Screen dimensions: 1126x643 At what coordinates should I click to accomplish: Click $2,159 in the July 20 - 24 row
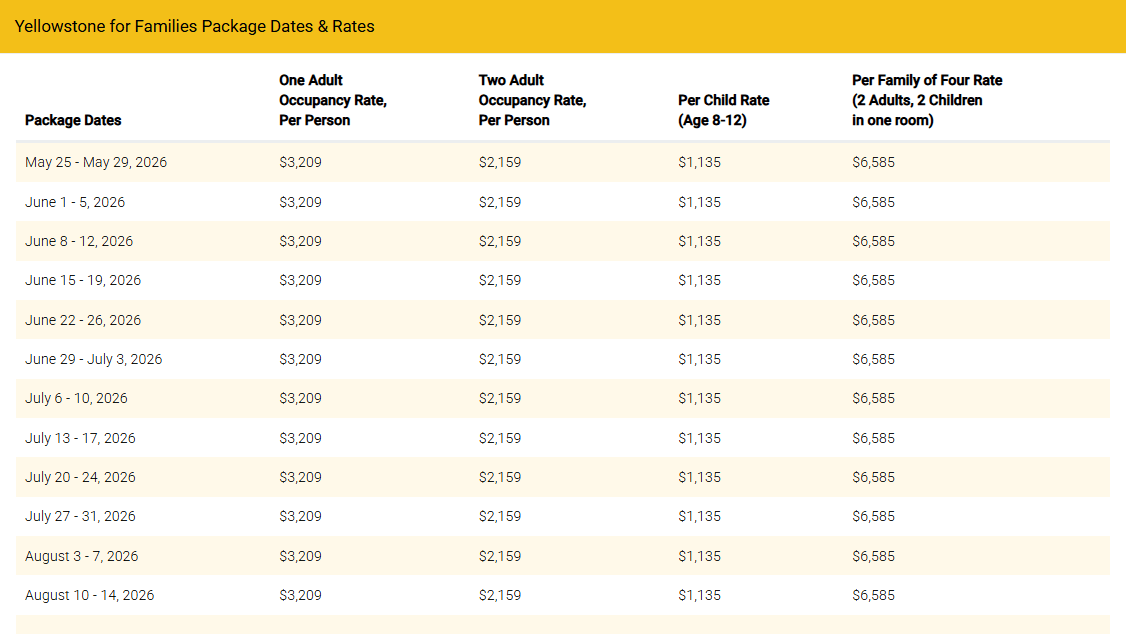click(x=500, y=477)
